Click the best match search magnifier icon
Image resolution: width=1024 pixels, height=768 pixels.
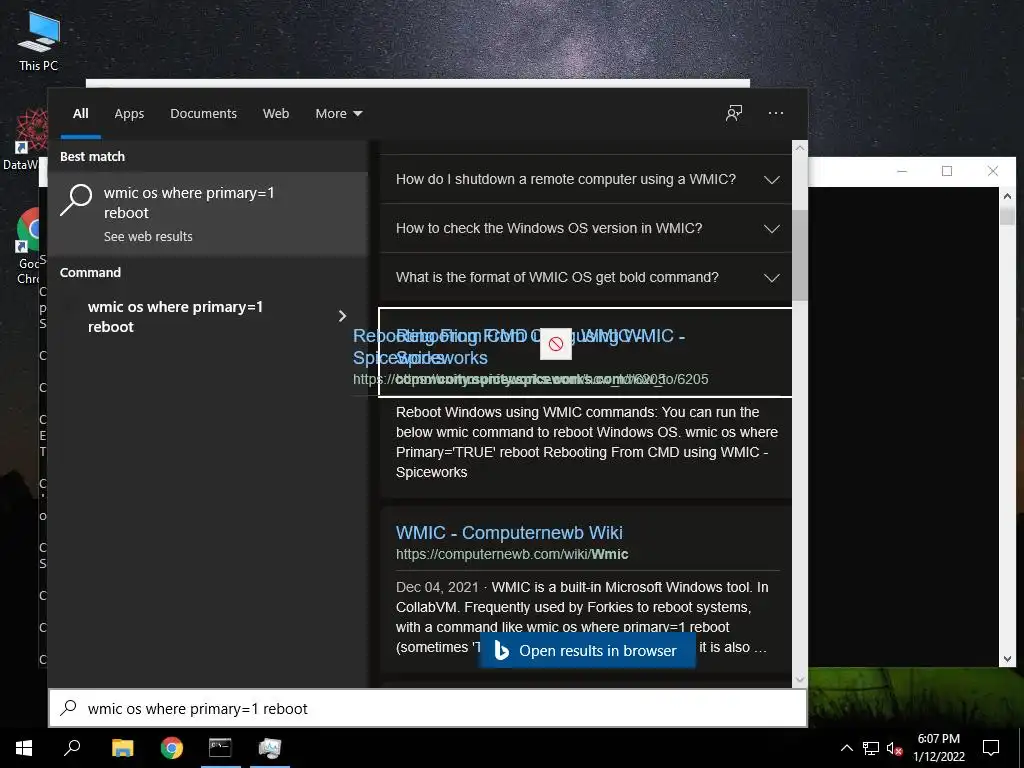tap(76, 199)
